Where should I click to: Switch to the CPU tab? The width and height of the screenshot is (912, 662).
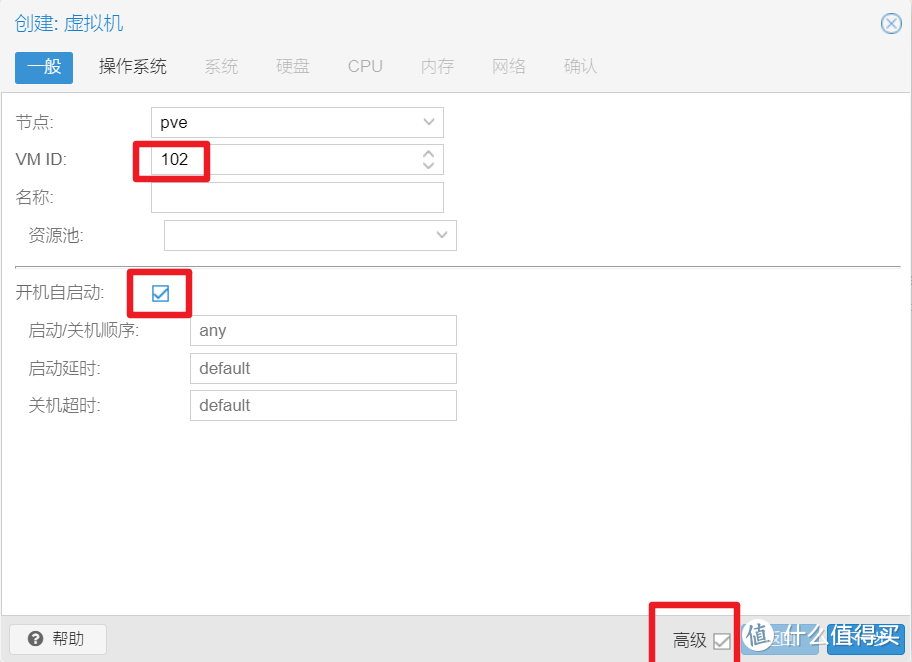pos(364,66)
